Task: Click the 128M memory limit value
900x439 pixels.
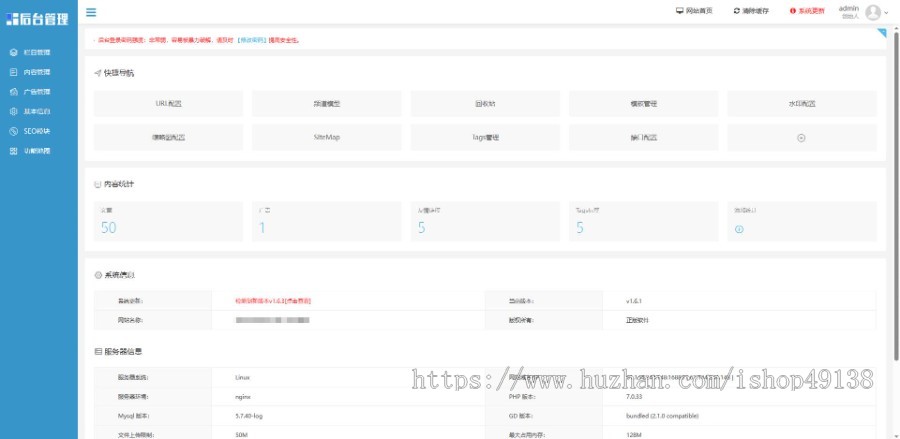Action: click(633, 435)
